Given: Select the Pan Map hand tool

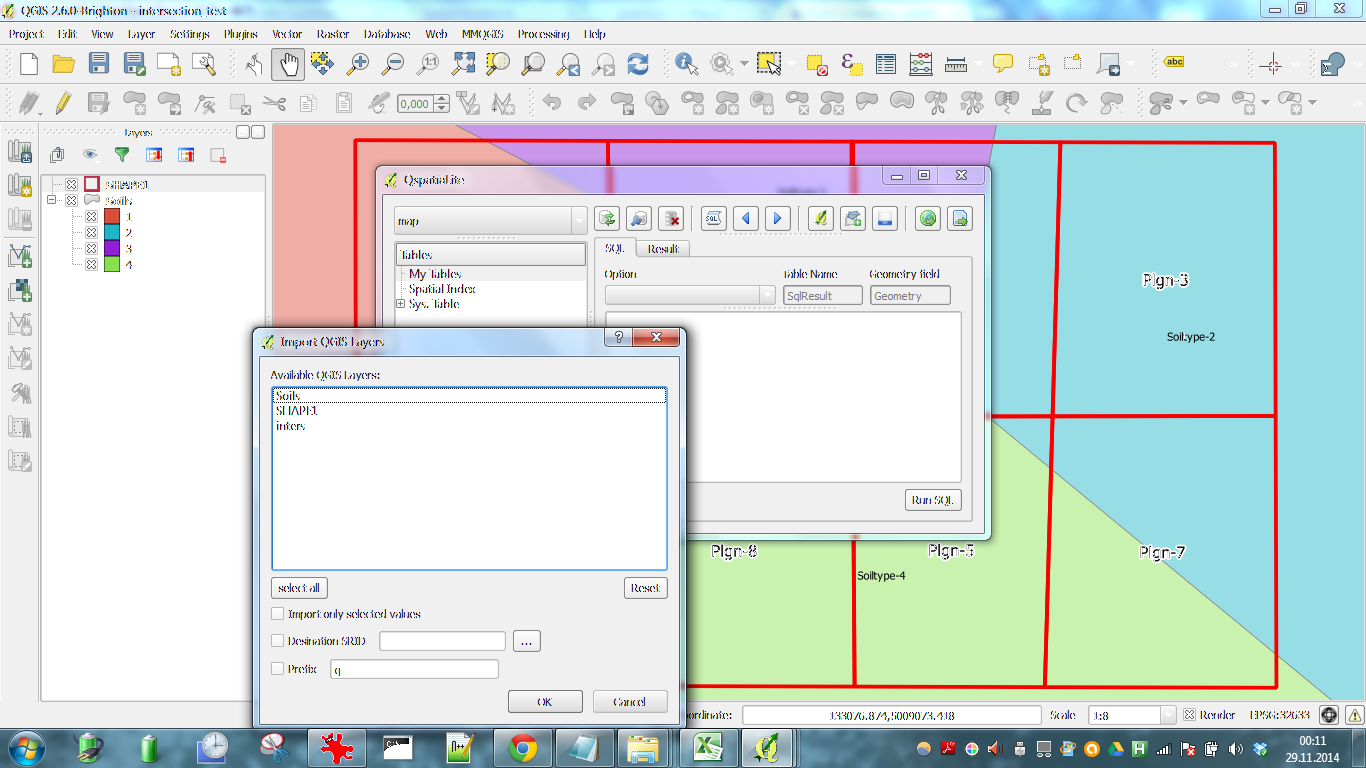Looking at the screenshot, I should (x=288, y=64).
